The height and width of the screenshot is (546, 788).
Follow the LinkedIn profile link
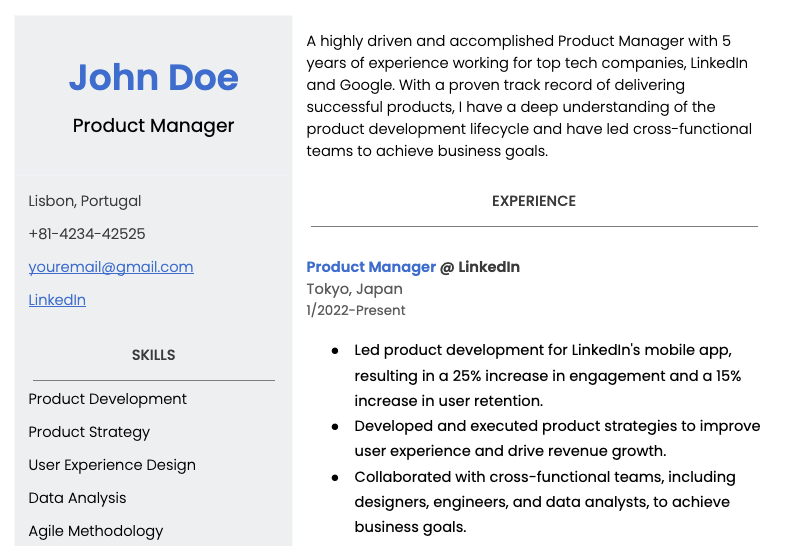pos(57,300)
